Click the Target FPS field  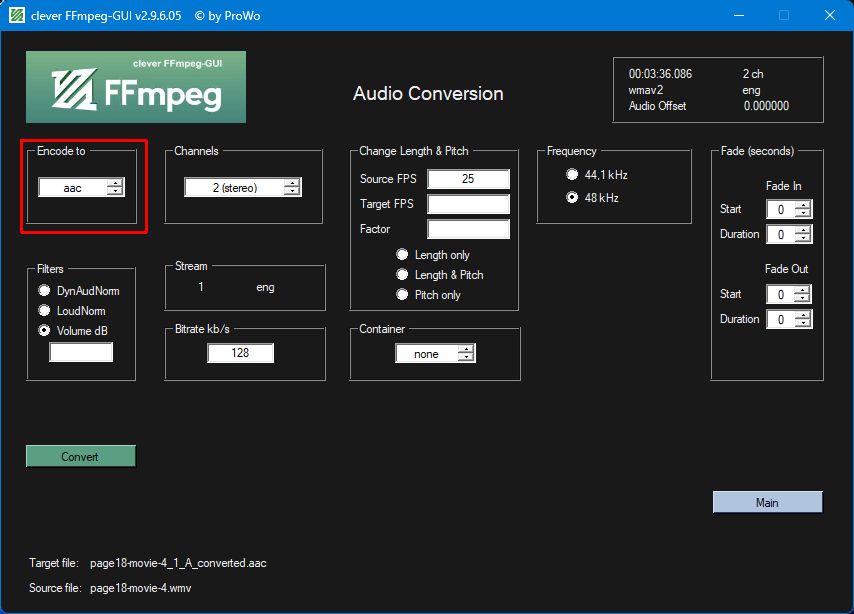(468, 204)
